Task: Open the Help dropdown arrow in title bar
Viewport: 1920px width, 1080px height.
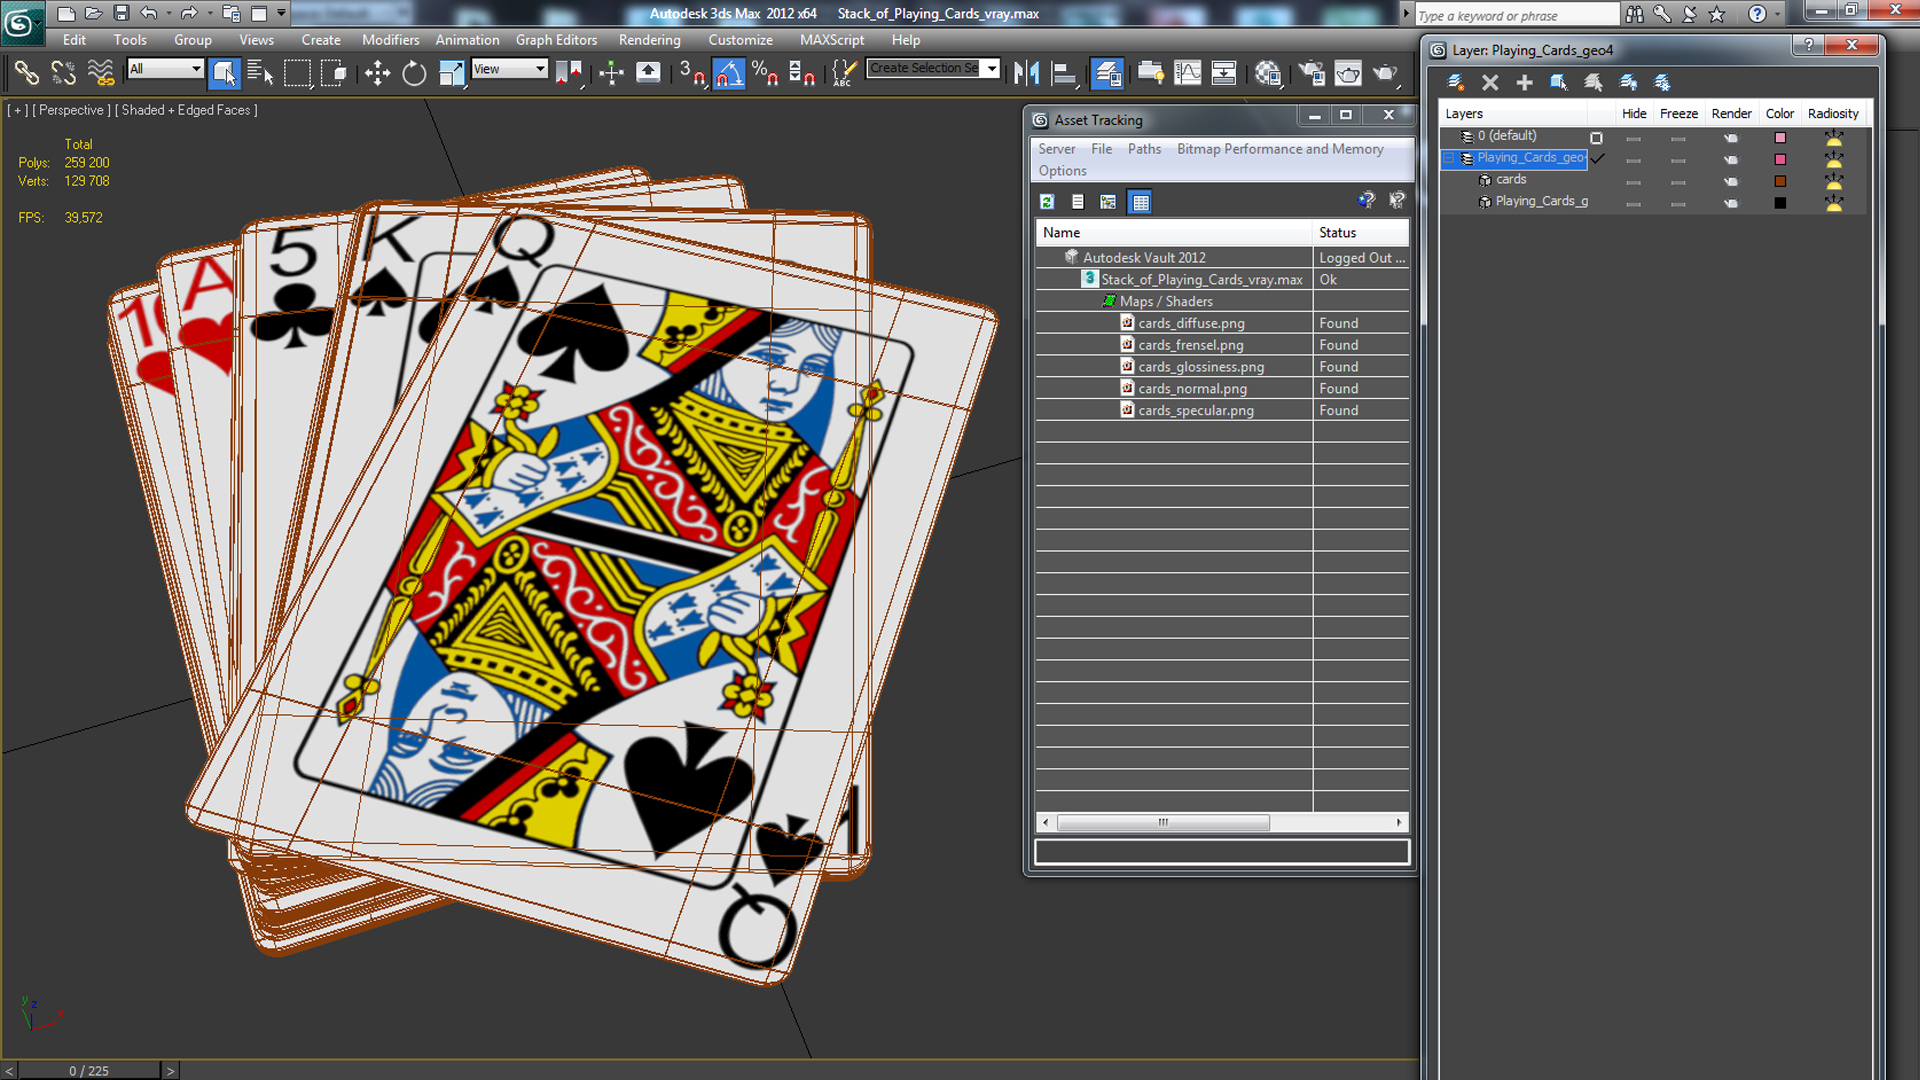Action: [1777, 14]
